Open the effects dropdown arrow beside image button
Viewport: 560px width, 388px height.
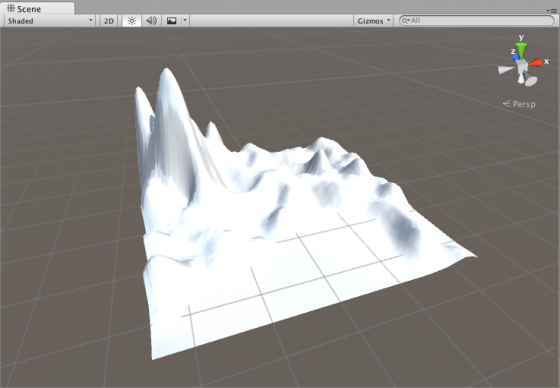pyautogui.click(x=185, y=20)
